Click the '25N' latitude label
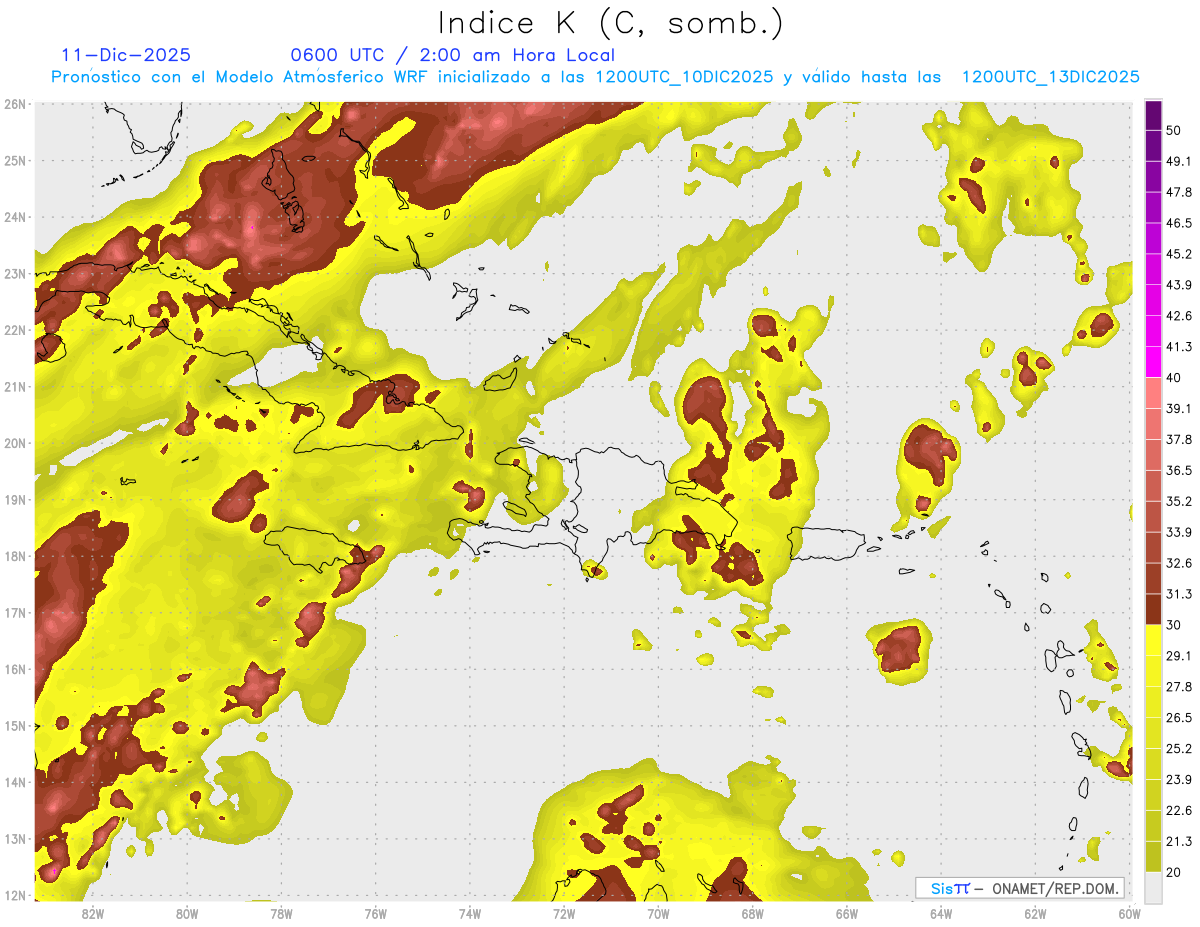The width and height of the screenshot is (1200, 927). click(15, 161)
